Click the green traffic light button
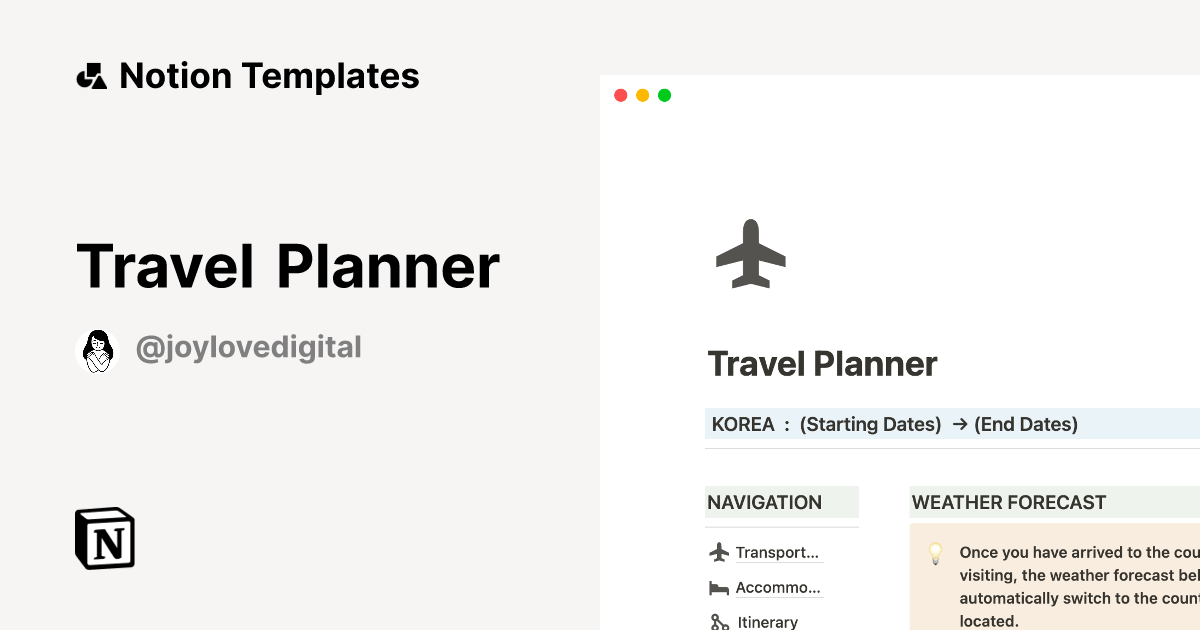Screen dimensions: 1200x630 (664, 94)
